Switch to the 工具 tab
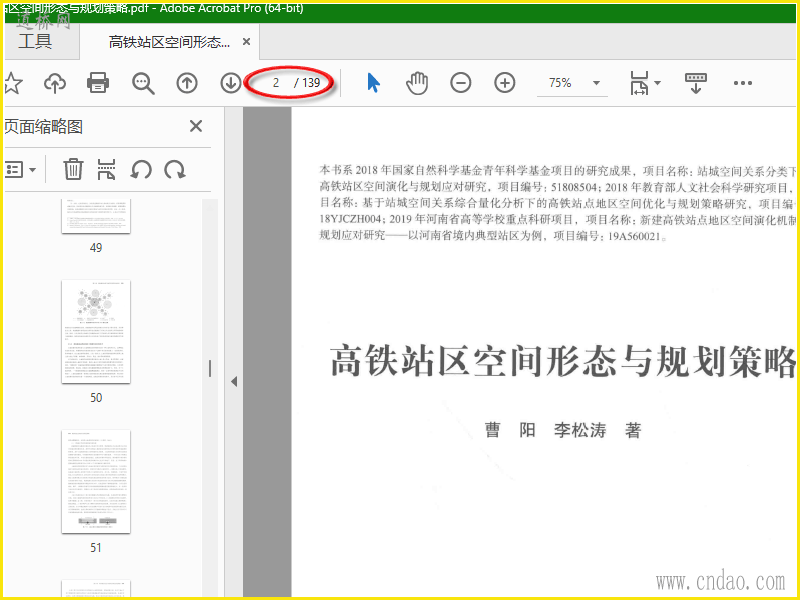The height and width of the screenshot is (600, 800). click(35, 41)
